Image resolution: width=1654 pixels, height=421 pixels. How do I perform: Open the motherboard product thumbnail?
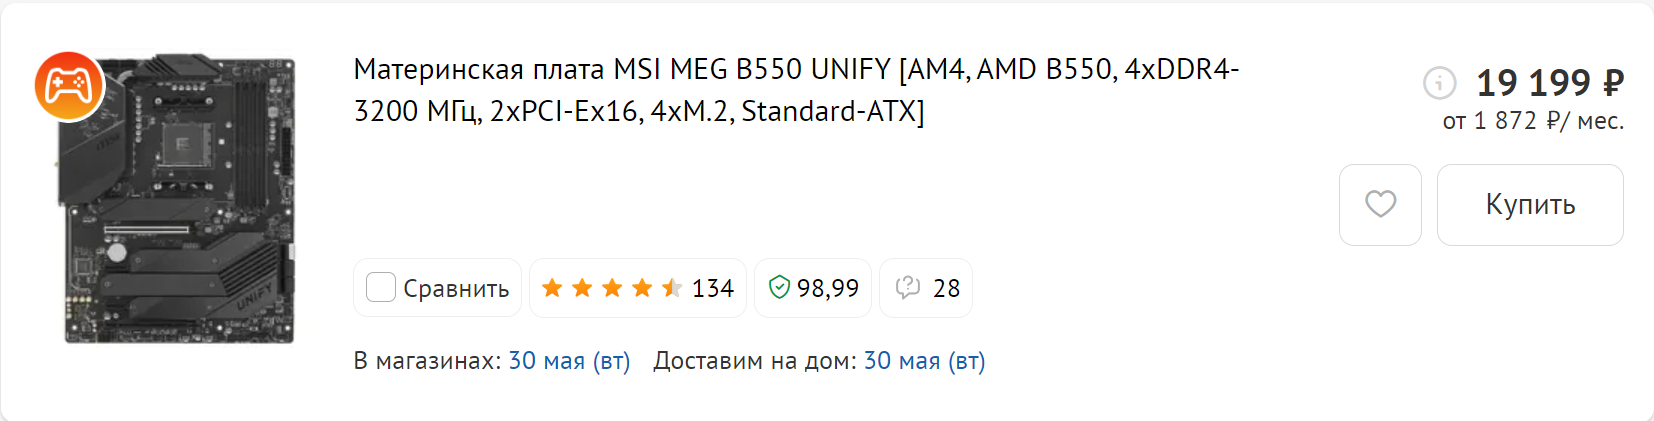[180, 200]
